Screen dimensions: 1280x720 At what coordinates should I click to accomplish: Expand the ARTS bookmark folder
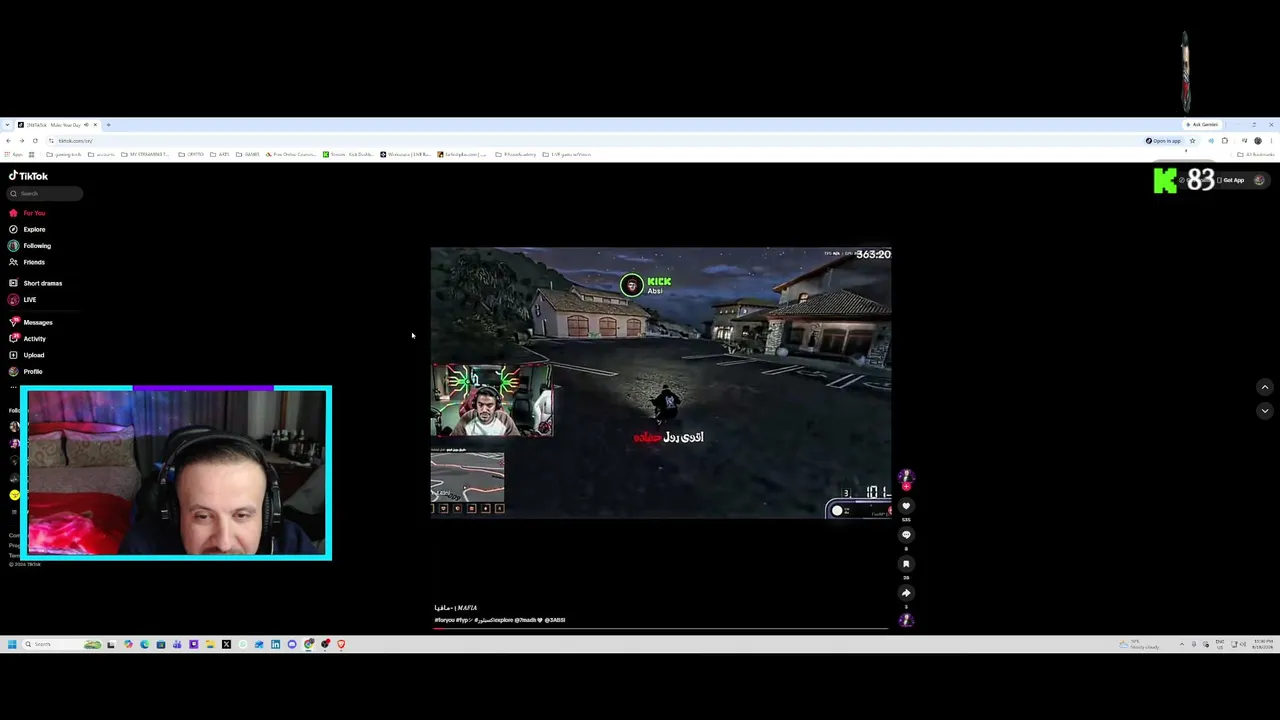pyautogui.click(x=220, y=155)
